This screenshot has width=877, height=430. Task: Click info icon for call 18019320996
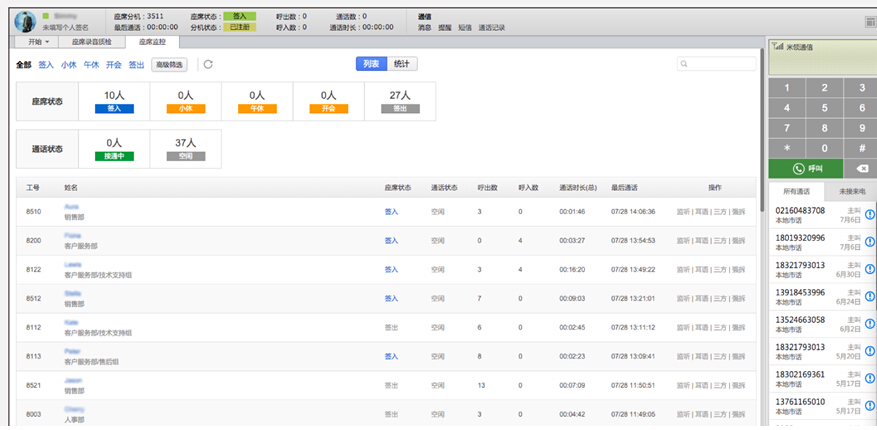pos(869,241)
